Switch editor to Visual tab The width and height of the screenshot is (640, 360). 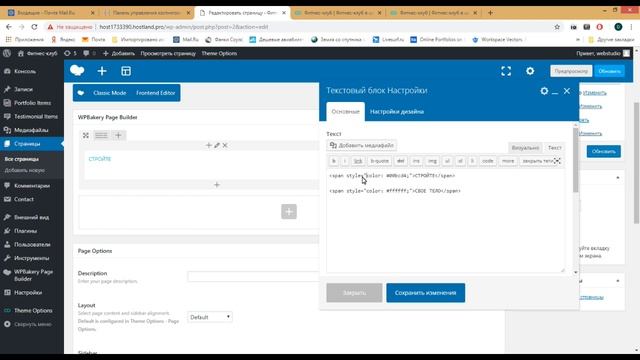525,148
